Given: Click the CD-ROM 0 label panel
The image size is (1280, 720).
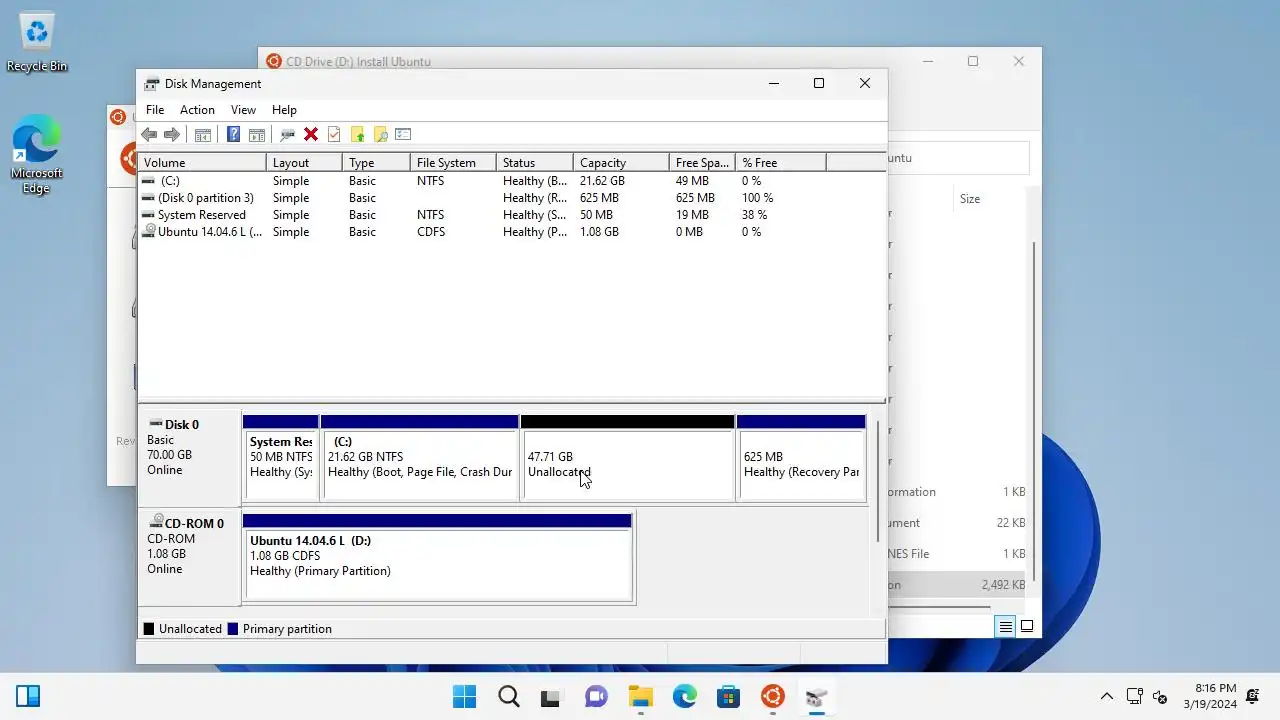Looking at the screenshot, I should click(190, 557).
